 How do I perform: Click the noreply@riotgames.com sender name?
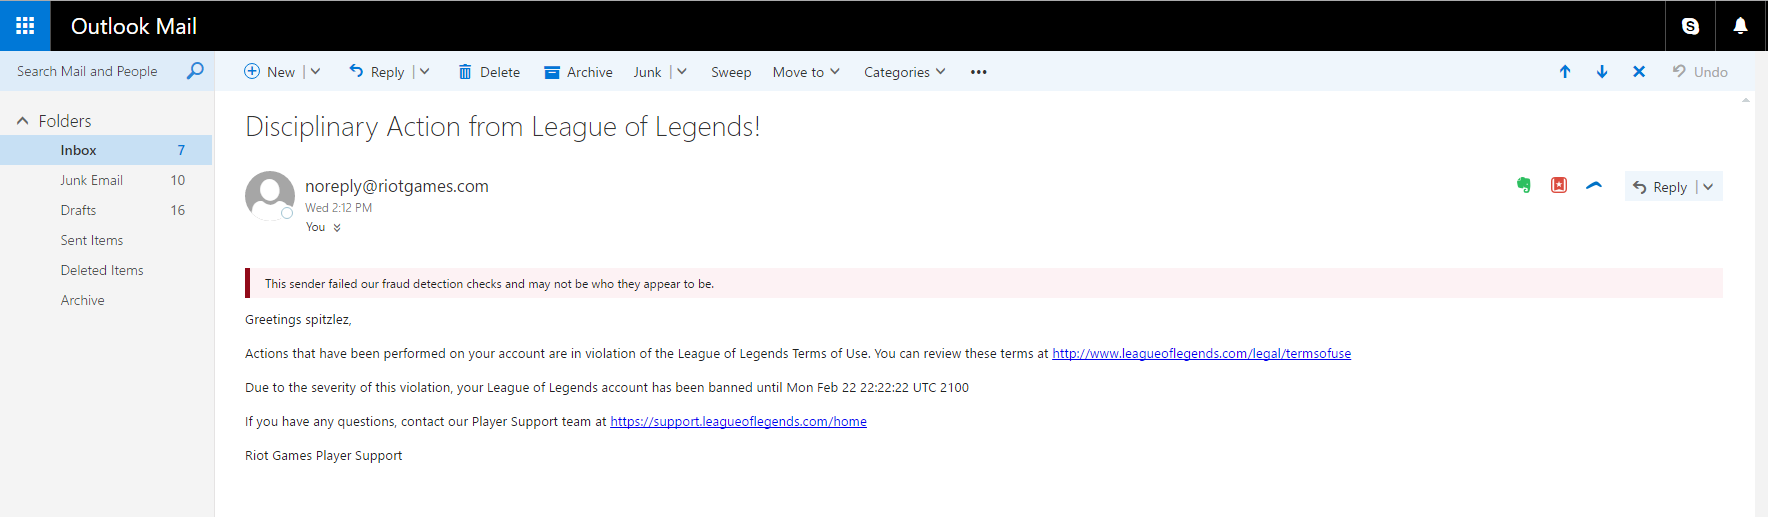[397, 186]
